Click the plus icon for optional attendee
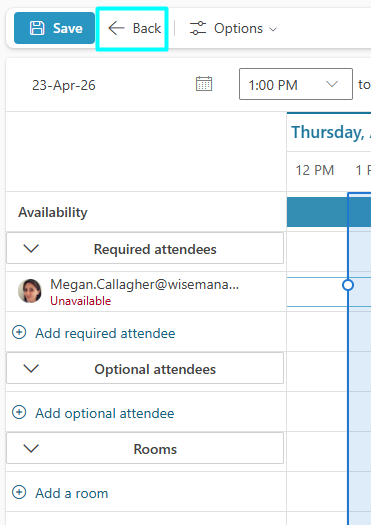371x525 pixels. point(19,412)
